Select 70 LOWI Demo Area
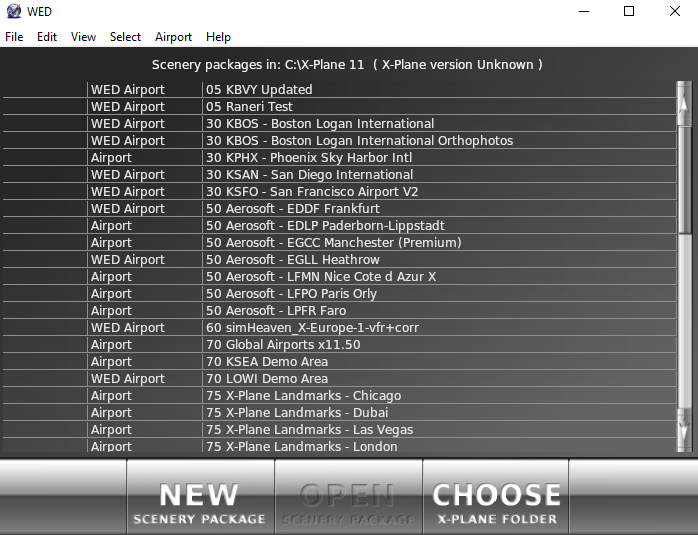Viewport: 698px width, 535px height. coord(339,378)
